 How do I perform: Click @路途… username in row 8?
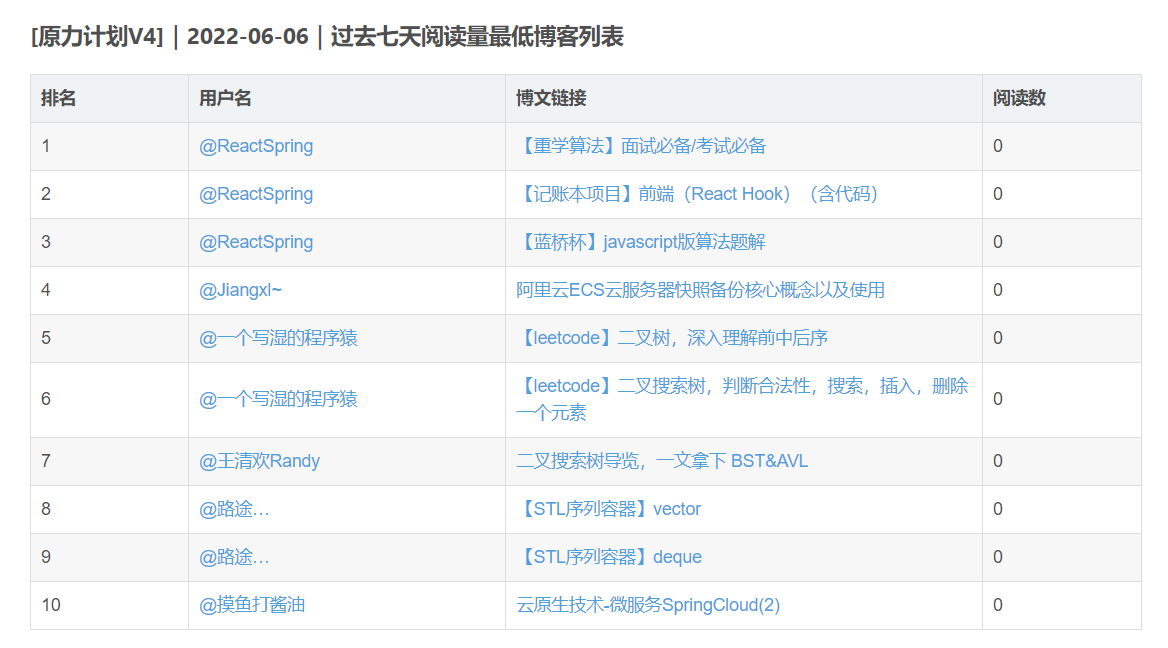[x=234, y=509]
